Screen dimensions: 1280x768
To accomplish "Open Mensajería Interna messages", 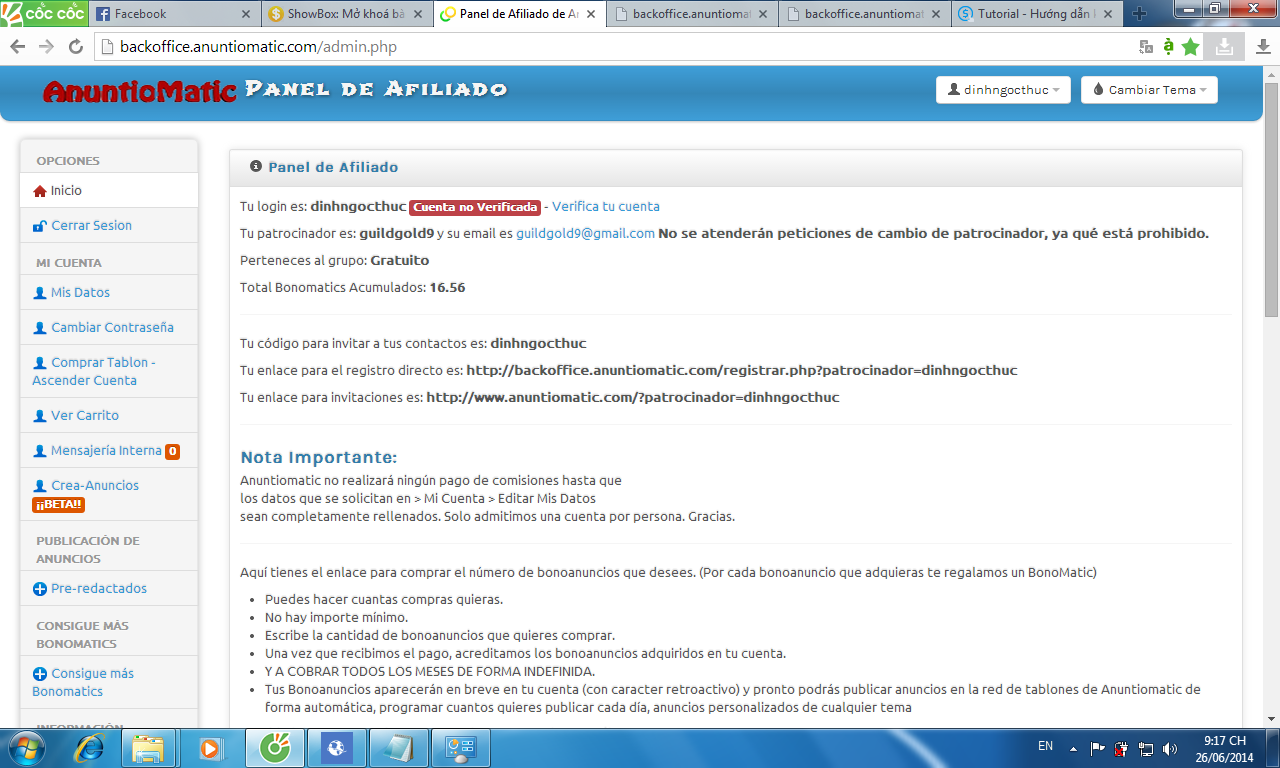I will click(x=109, y=450).
